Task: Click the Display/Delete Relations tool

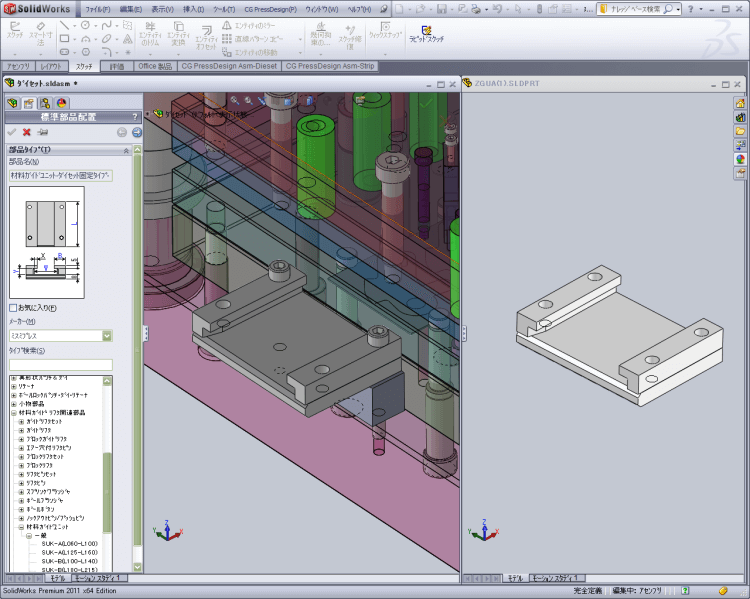Action: pos(320,34)
